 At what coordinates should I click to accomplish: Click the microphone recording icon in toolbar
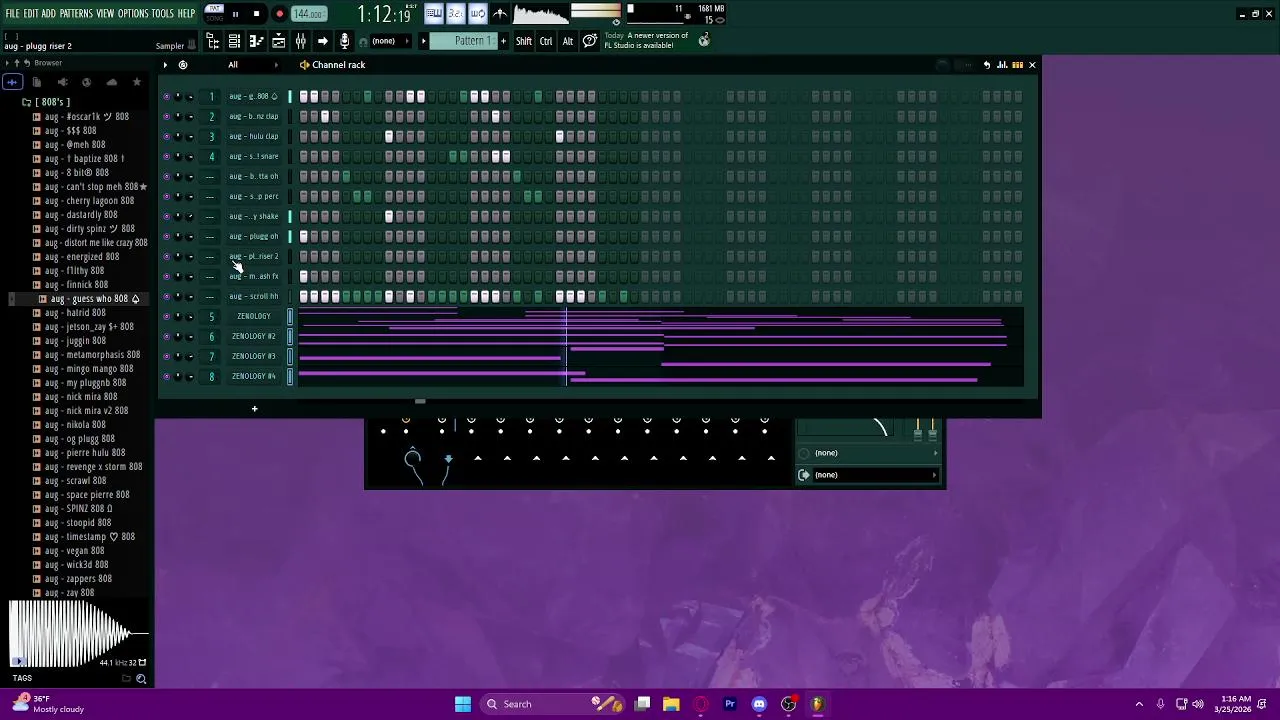pyautogui.click(x=344, y=41)
